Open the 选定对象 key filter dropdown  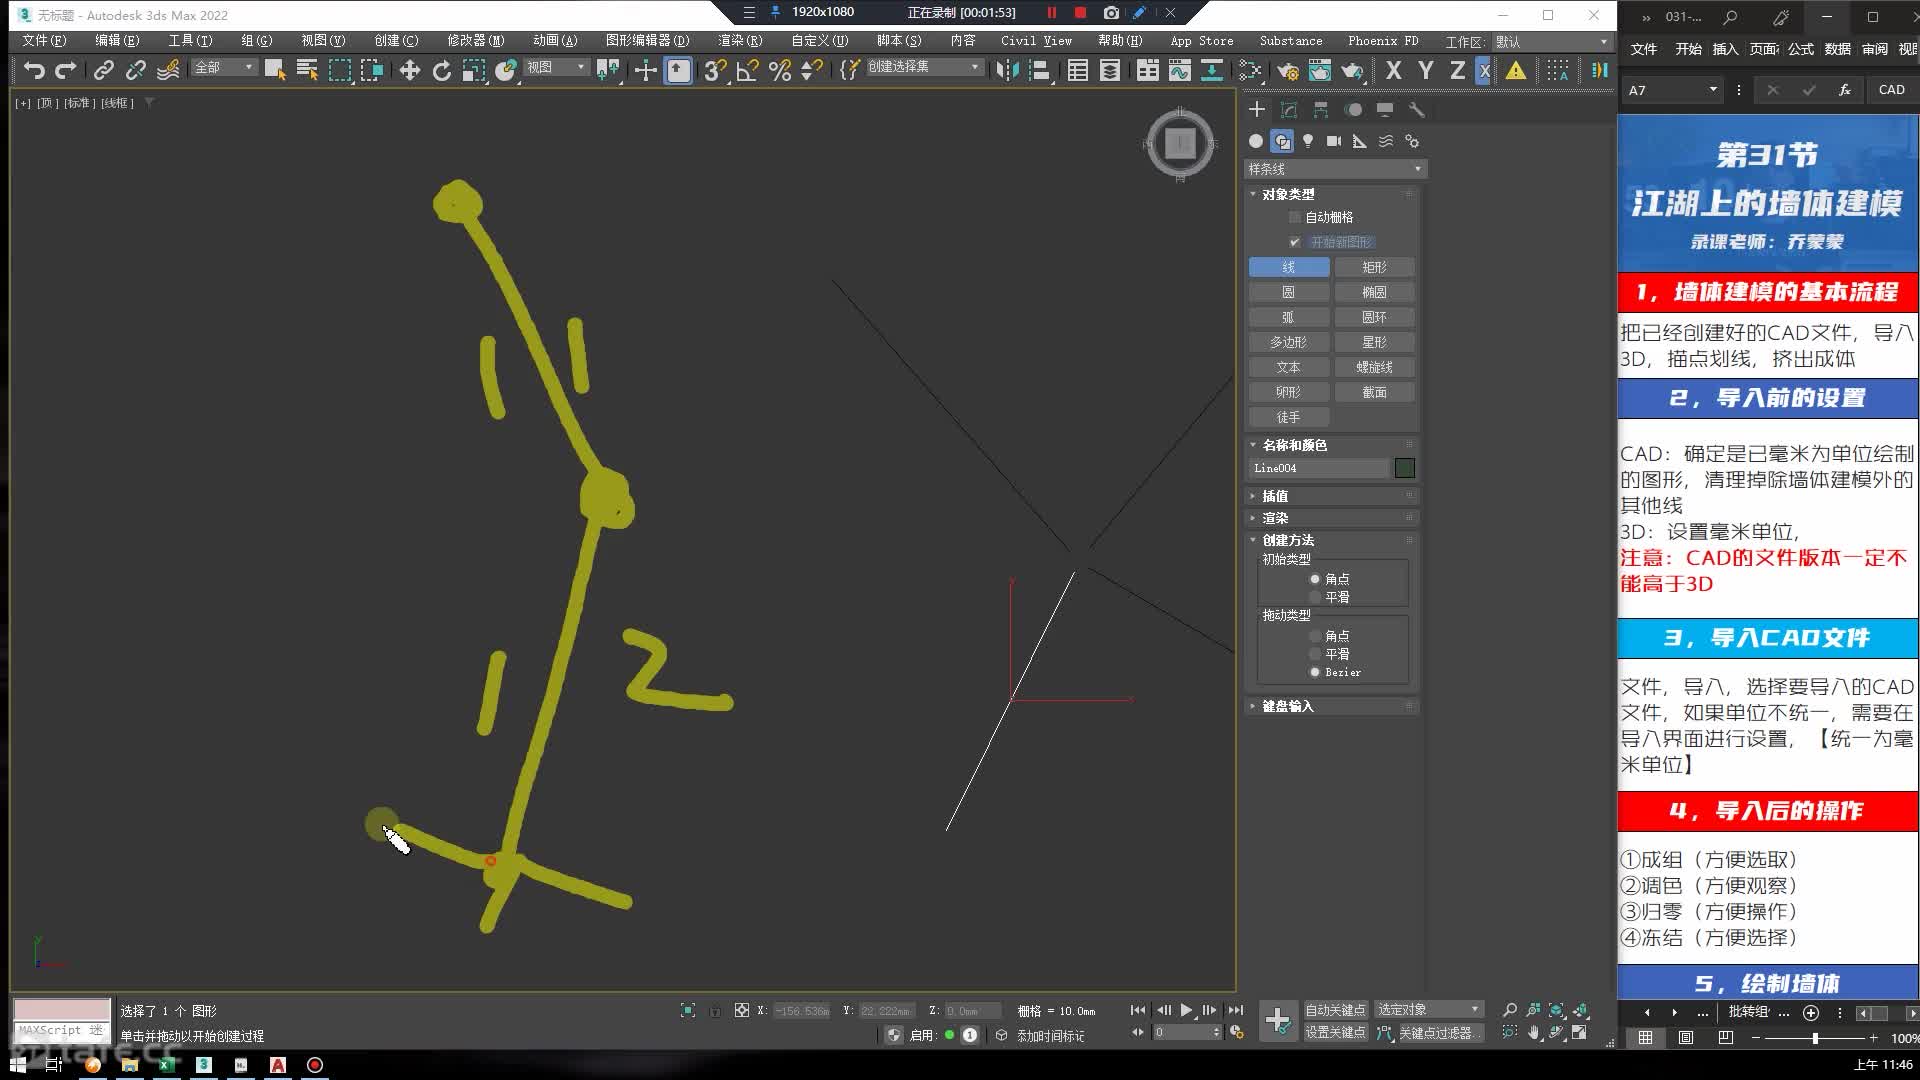(x=1428, y=1009)
